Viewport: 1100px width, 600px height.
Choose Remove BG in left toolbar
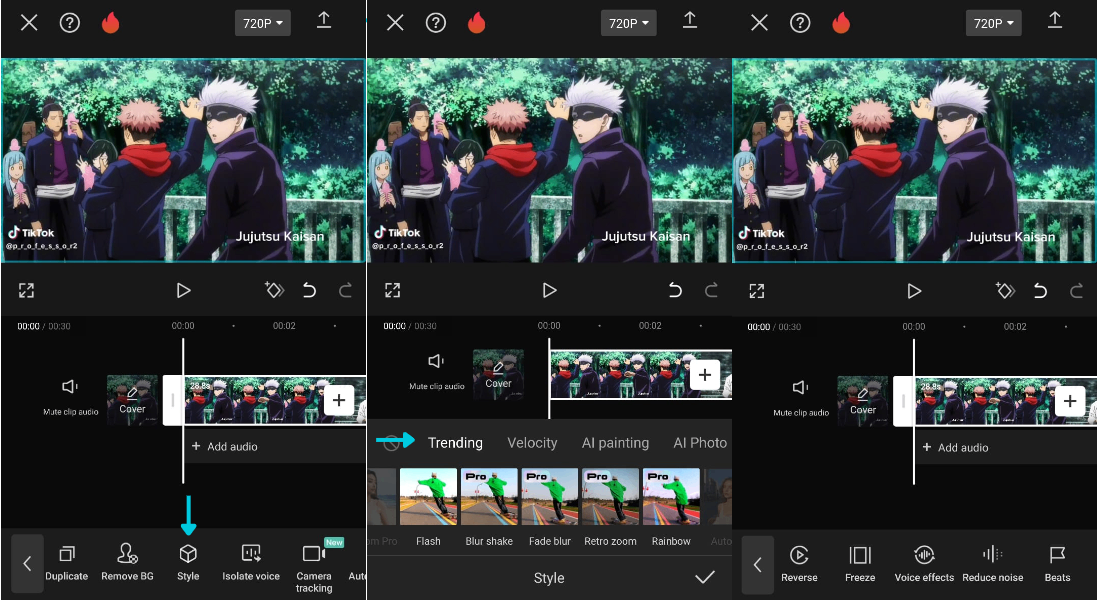pos(127,562)
